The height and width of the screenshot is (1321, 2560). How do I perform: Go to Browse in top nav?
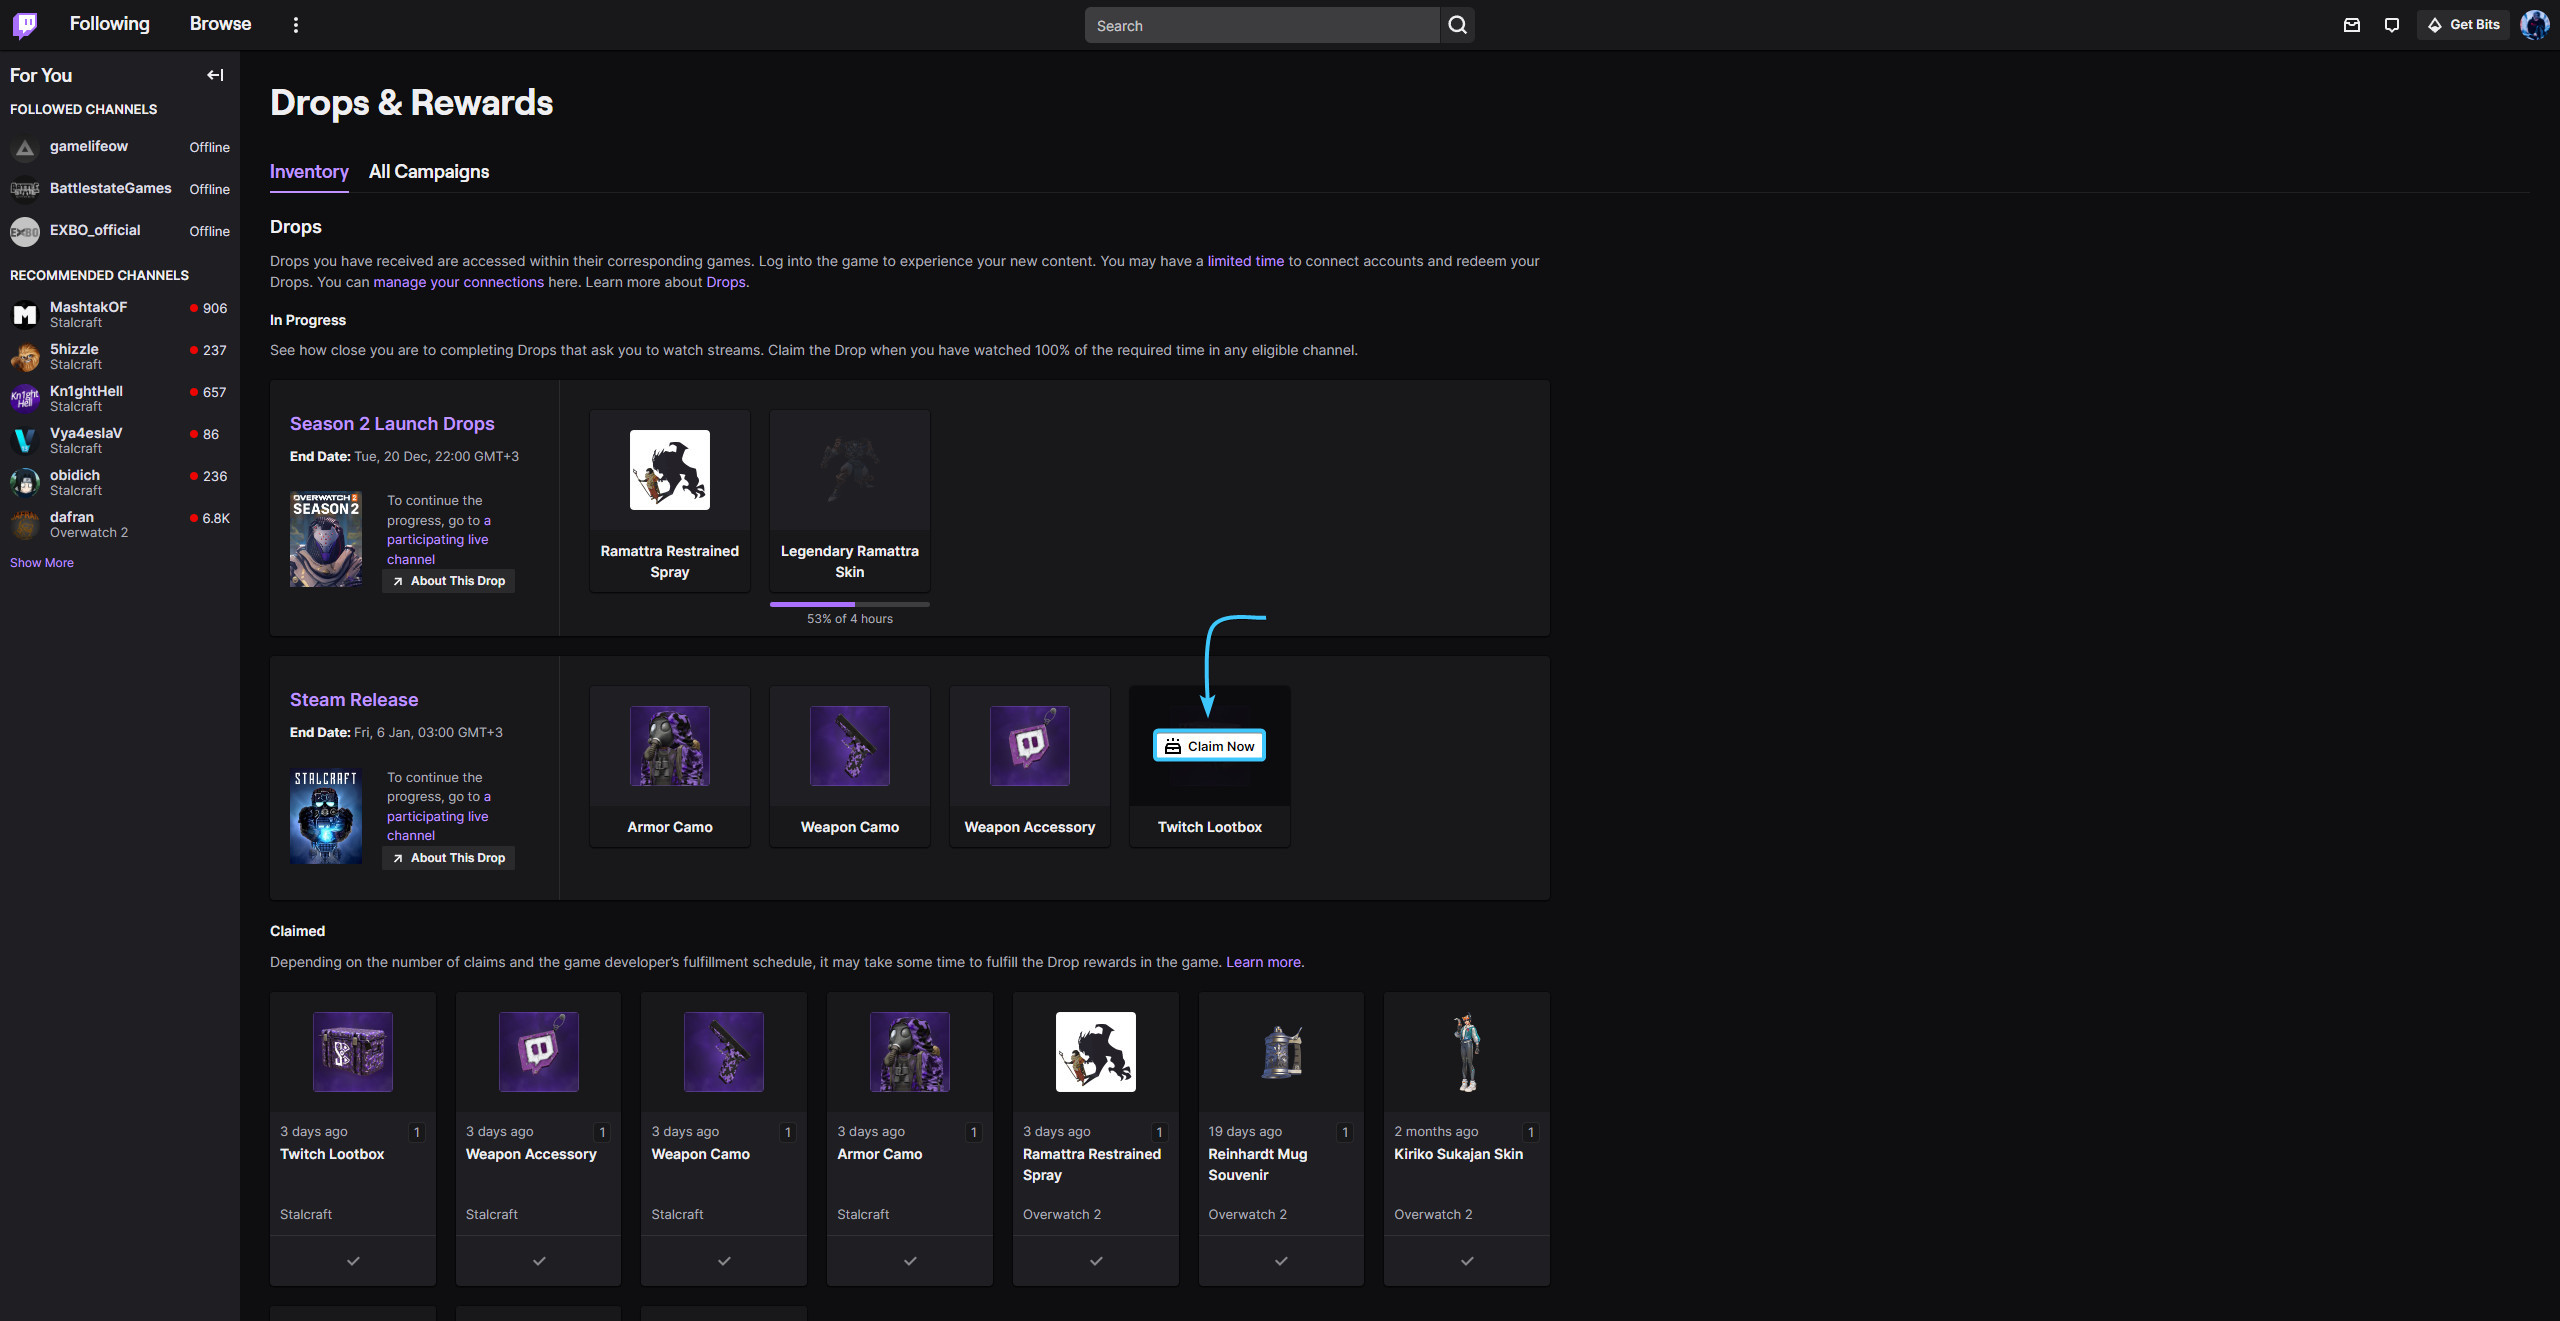coord(220,24)
